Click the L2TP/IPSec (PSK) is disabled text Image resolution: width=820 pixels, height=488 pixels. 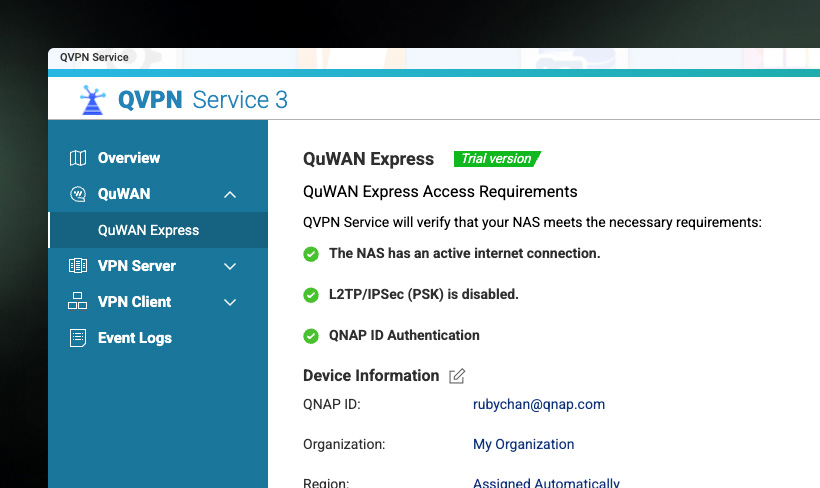pyautogui.click(x=424, y=294)
